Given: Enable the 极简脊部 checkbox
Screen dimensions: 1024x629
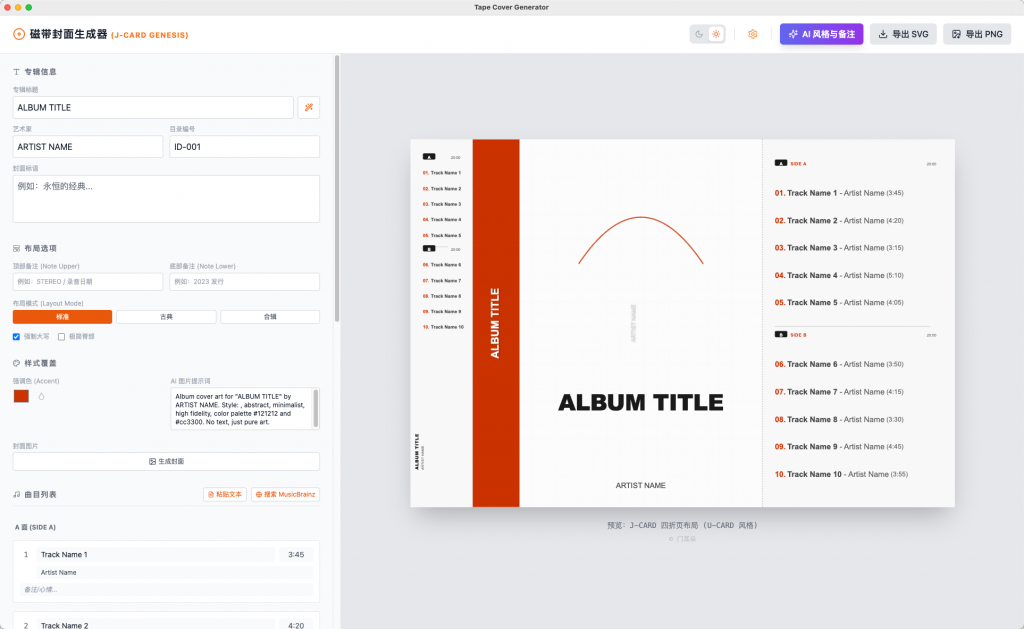Looking at the screenshot, I should (62, 337).
